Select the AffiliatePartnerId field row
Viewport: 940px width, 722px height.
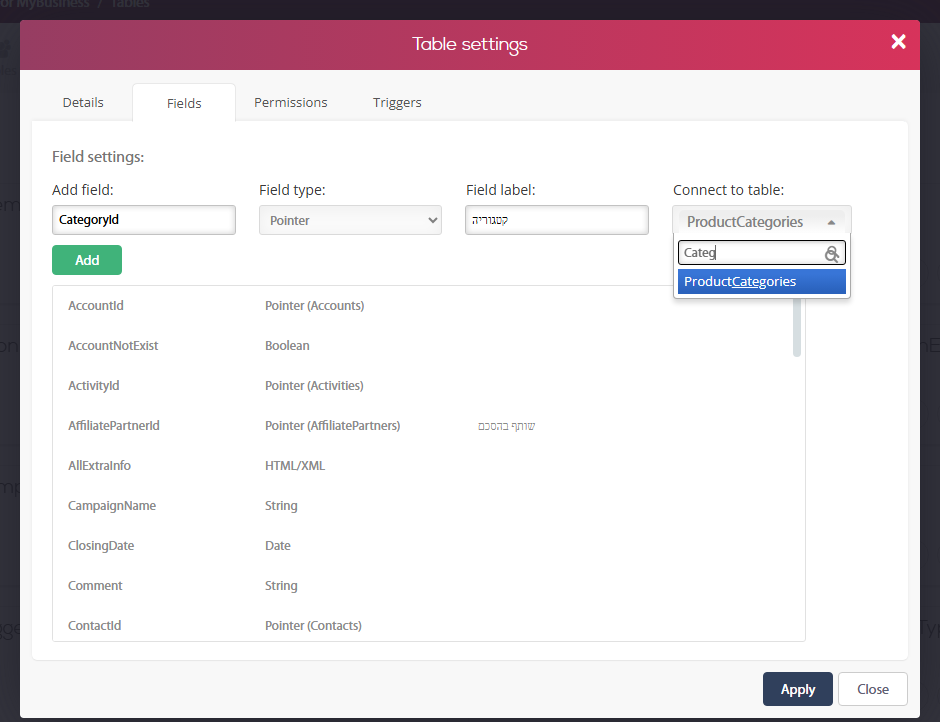pos(422,426)
